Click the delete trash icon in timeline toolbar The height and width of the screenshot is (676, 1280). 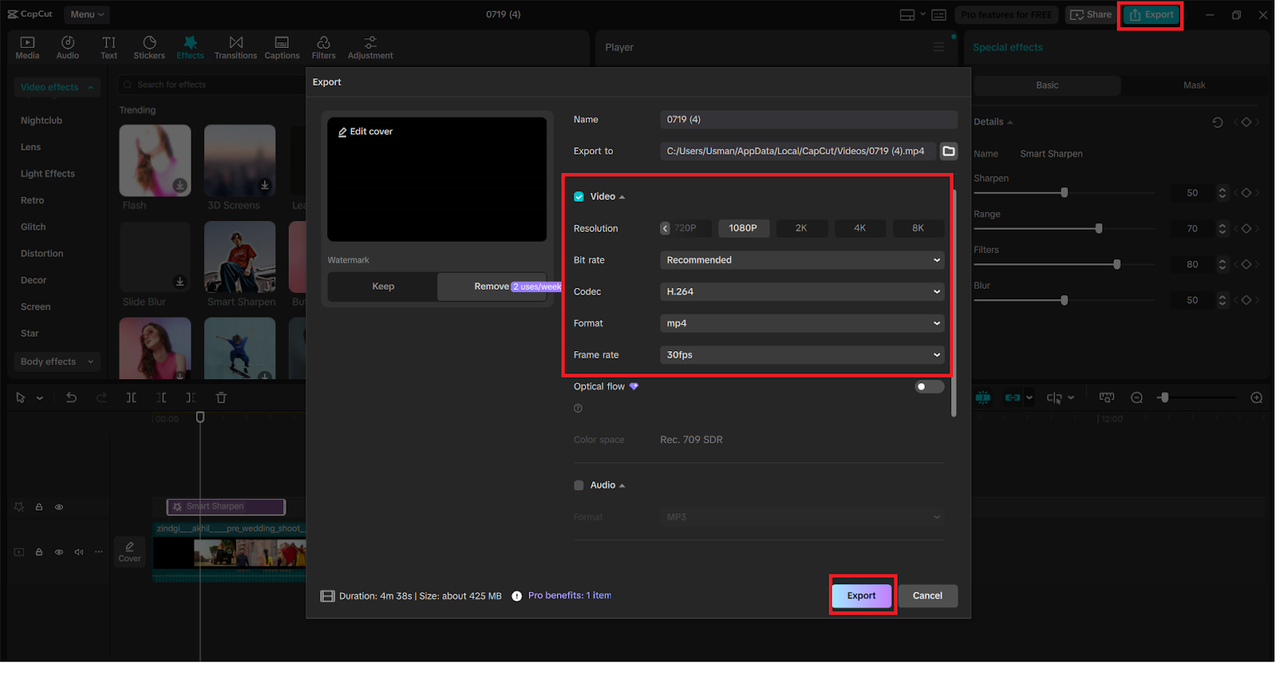click(221, 398)
